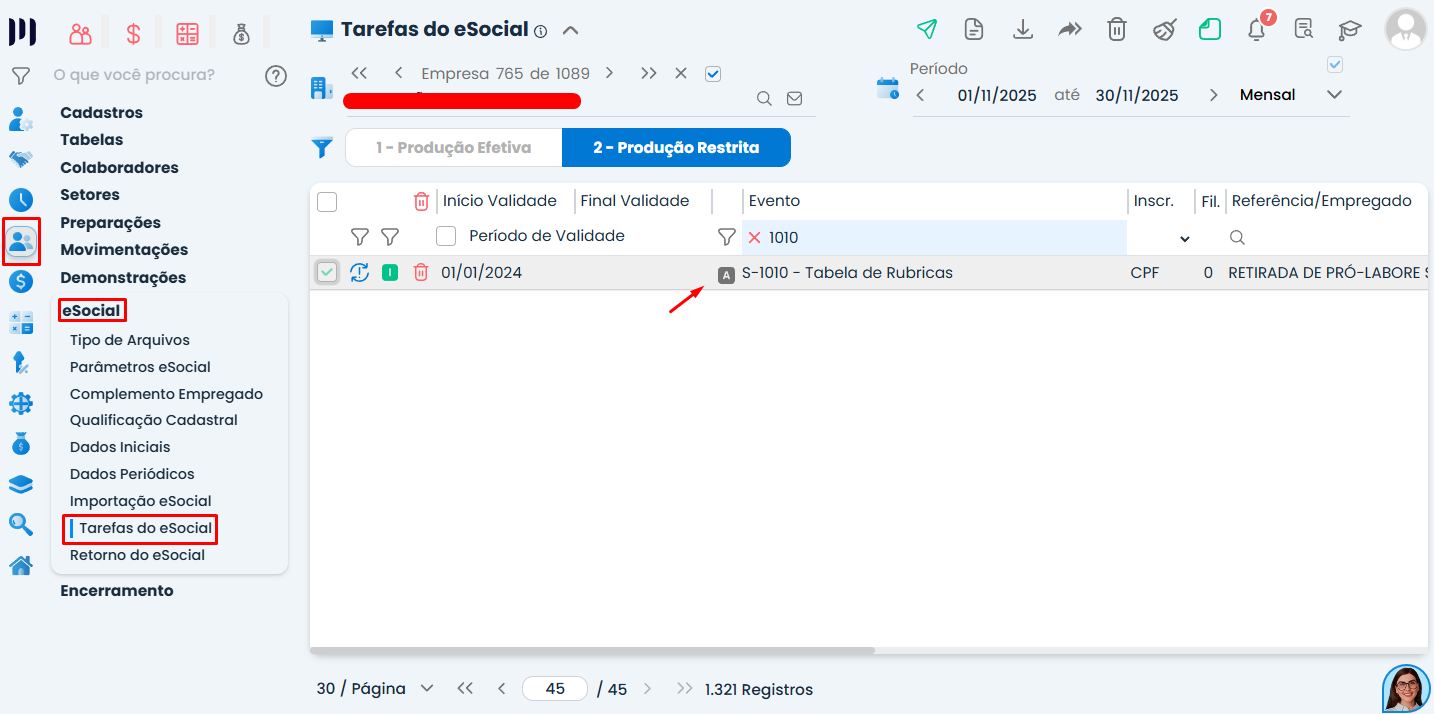Jump to first company double arrow

[360, 73]
